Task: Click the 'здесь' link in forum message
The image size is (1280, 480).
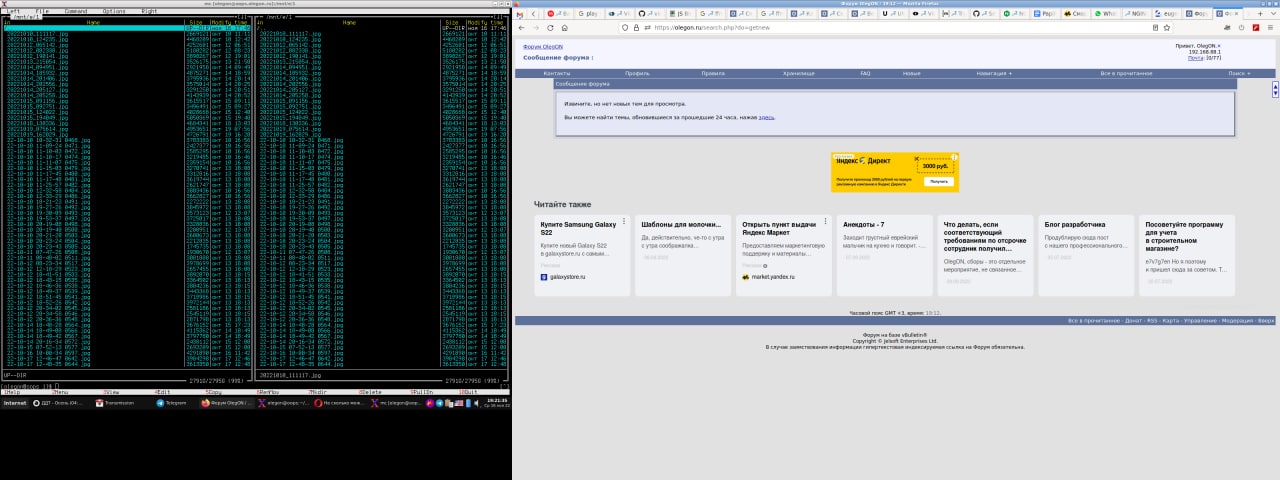Action: pos(766,117)
